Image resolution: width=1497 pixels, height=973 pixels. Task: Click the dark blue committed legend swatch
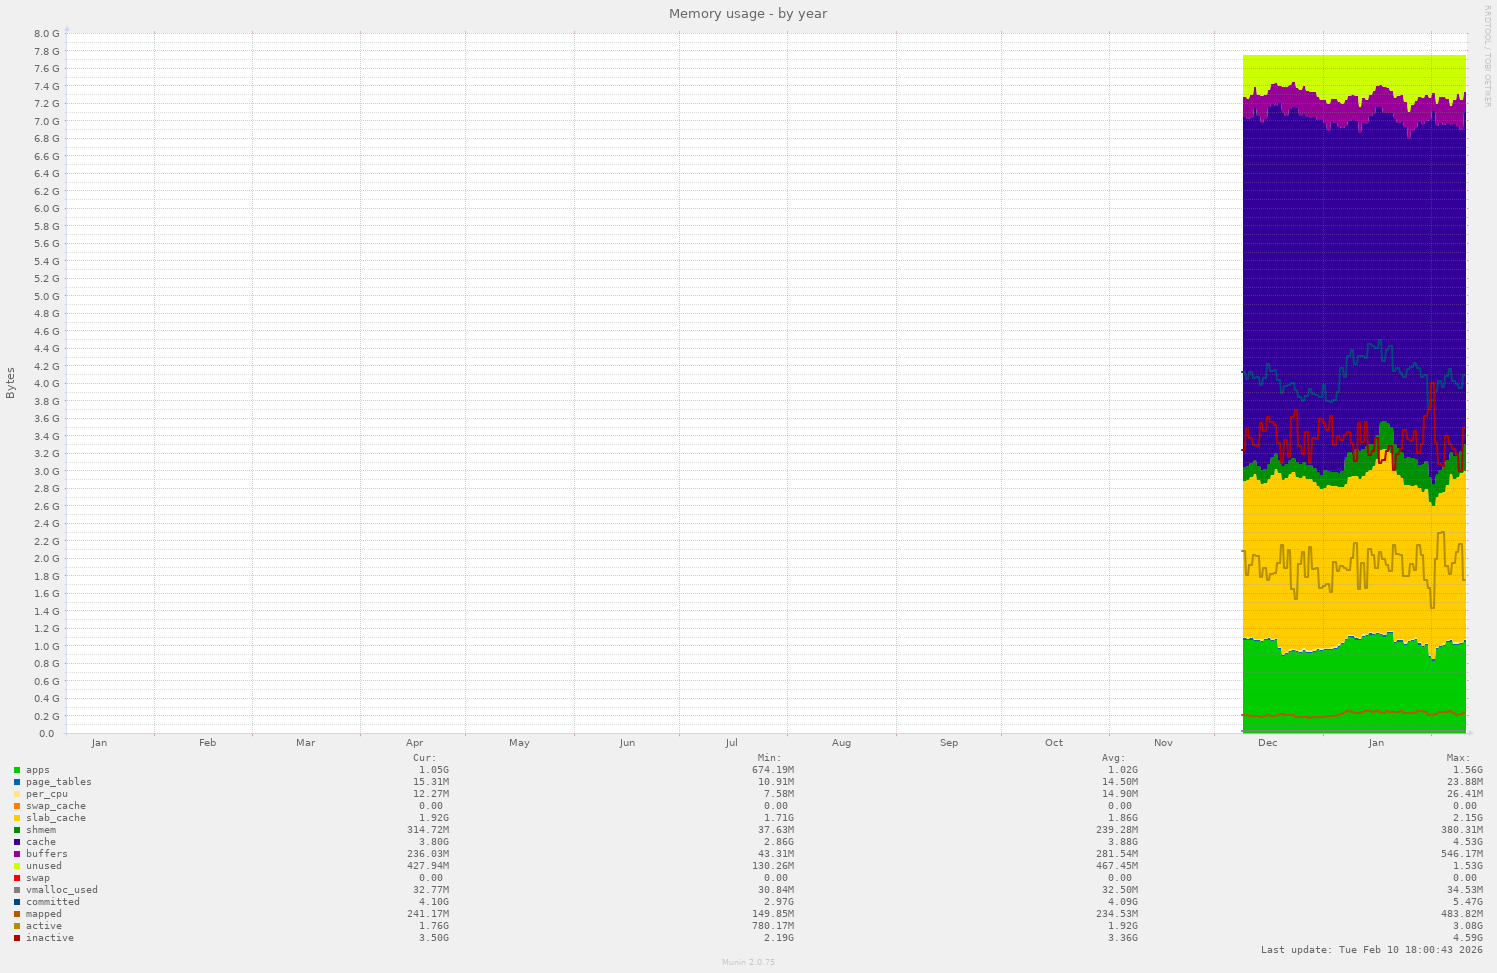pos(16,901)
